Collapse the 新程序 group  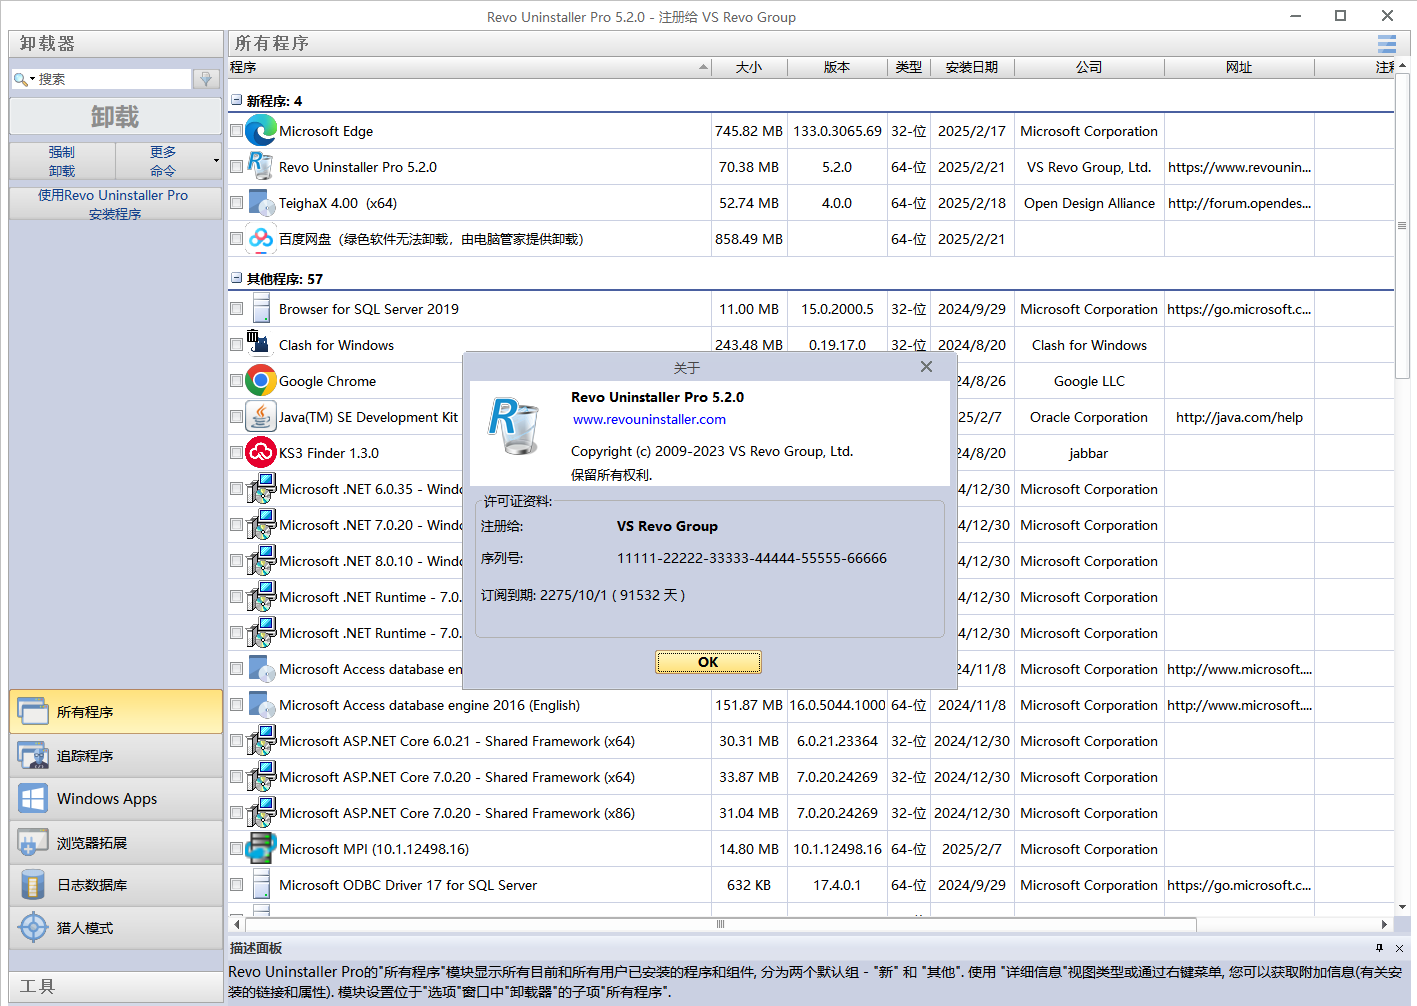tap(237, 101)
